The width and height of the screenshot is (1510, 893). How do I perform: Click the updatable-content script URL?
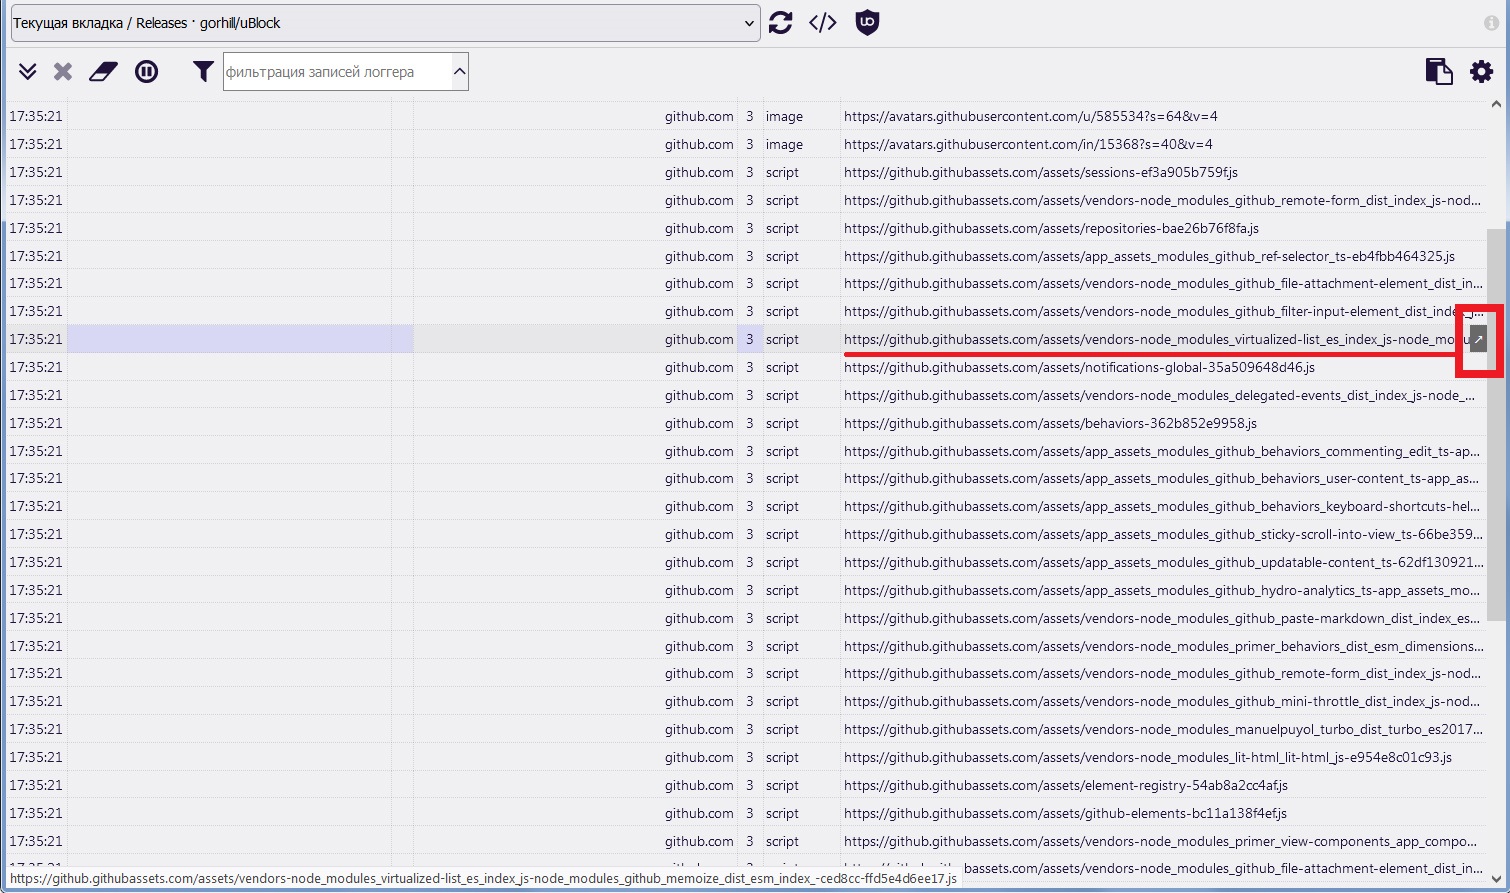tap(1163, 562)
